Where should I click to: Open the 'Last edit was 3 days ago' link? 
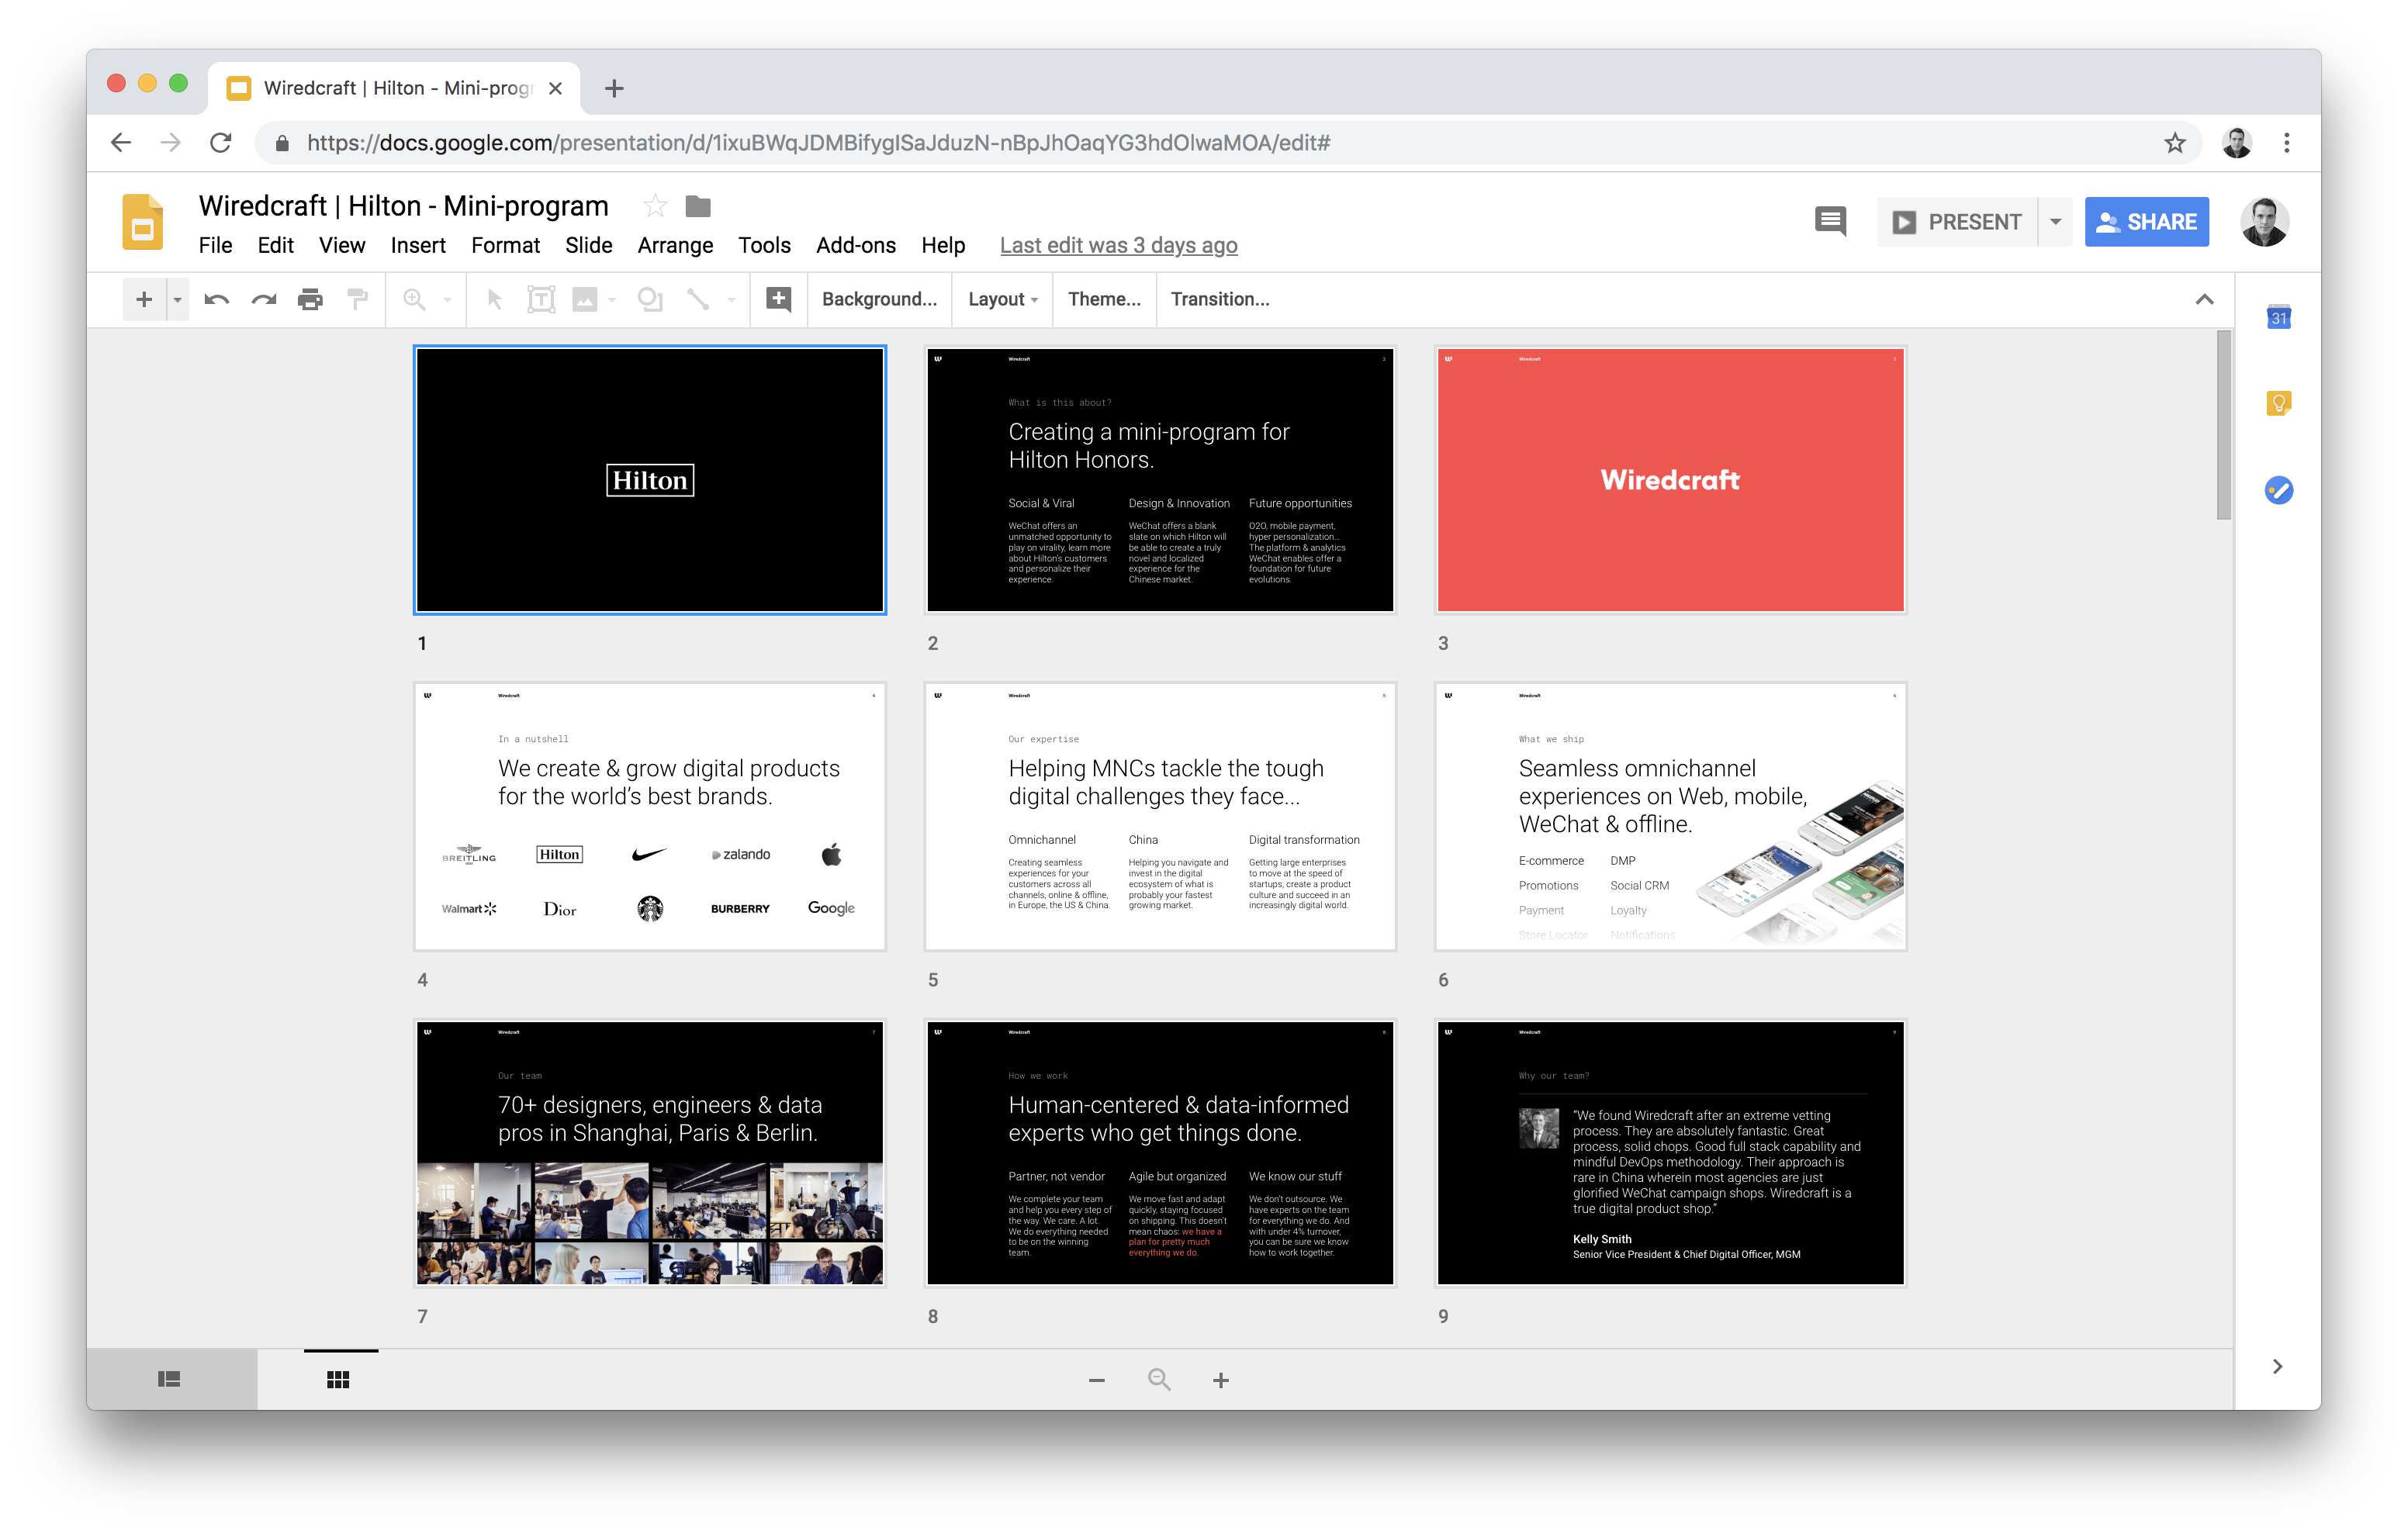point(1118,245)
